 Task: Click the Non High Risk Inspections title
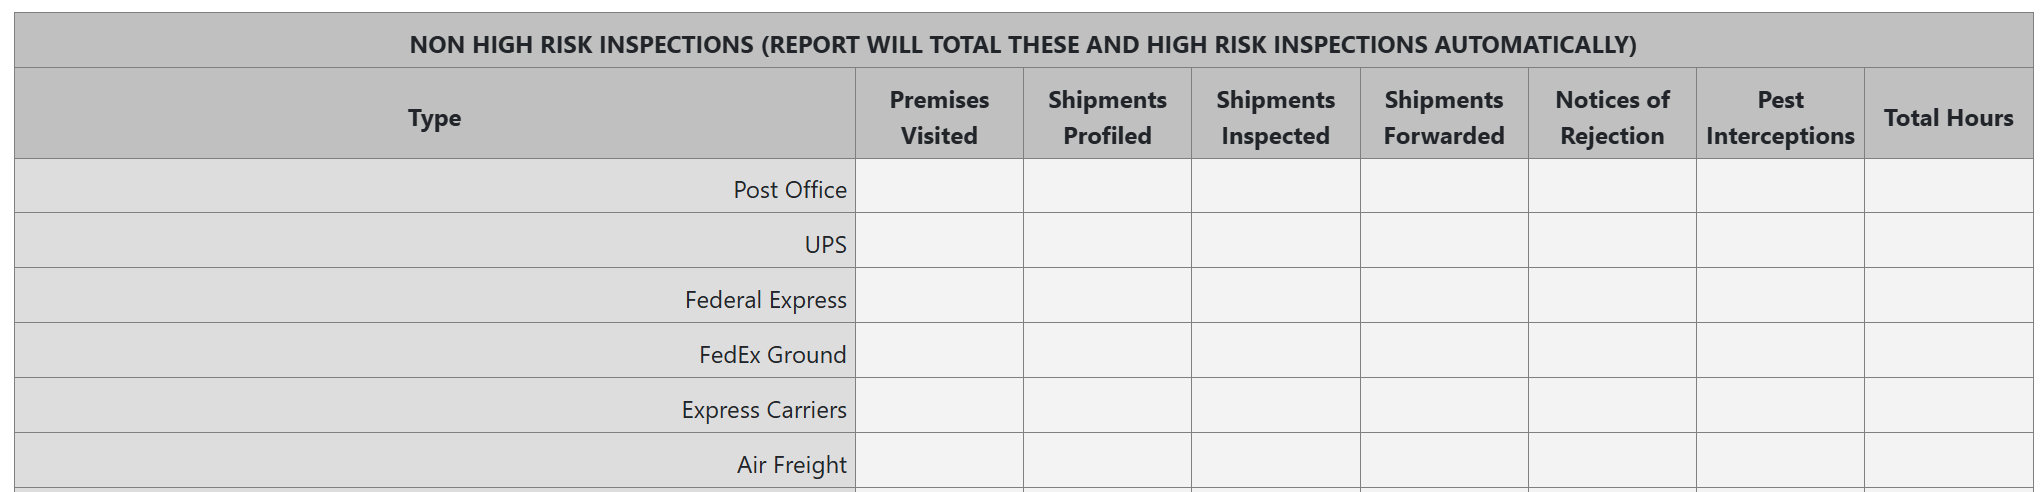[1022, 45]
